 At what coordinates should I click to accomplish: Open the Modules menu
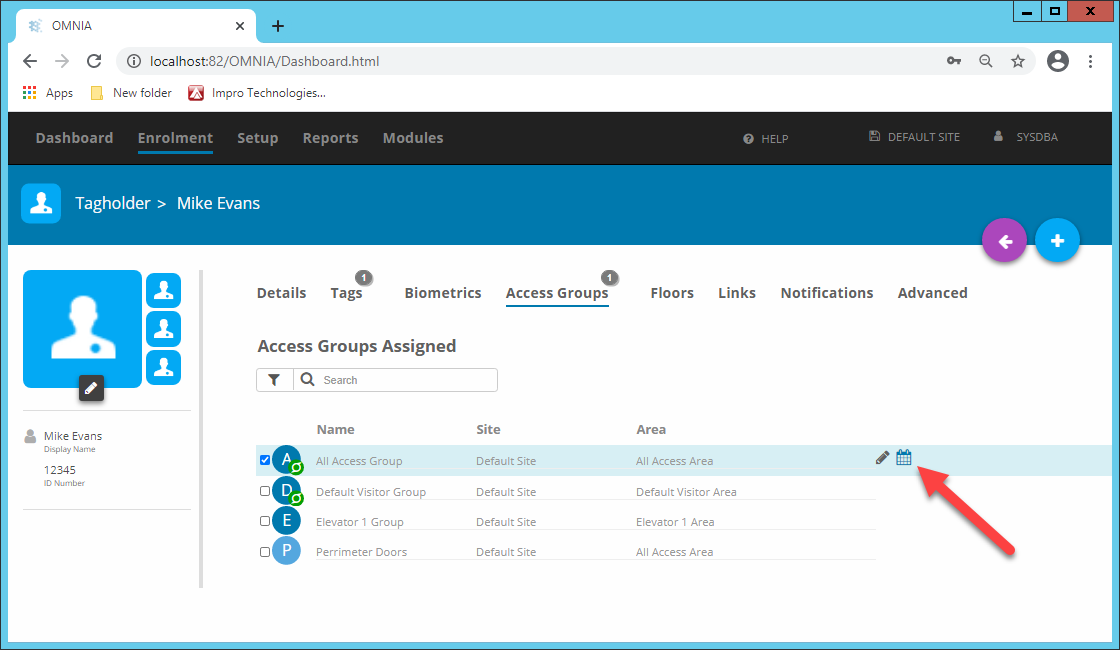click(x=413, y=138)
